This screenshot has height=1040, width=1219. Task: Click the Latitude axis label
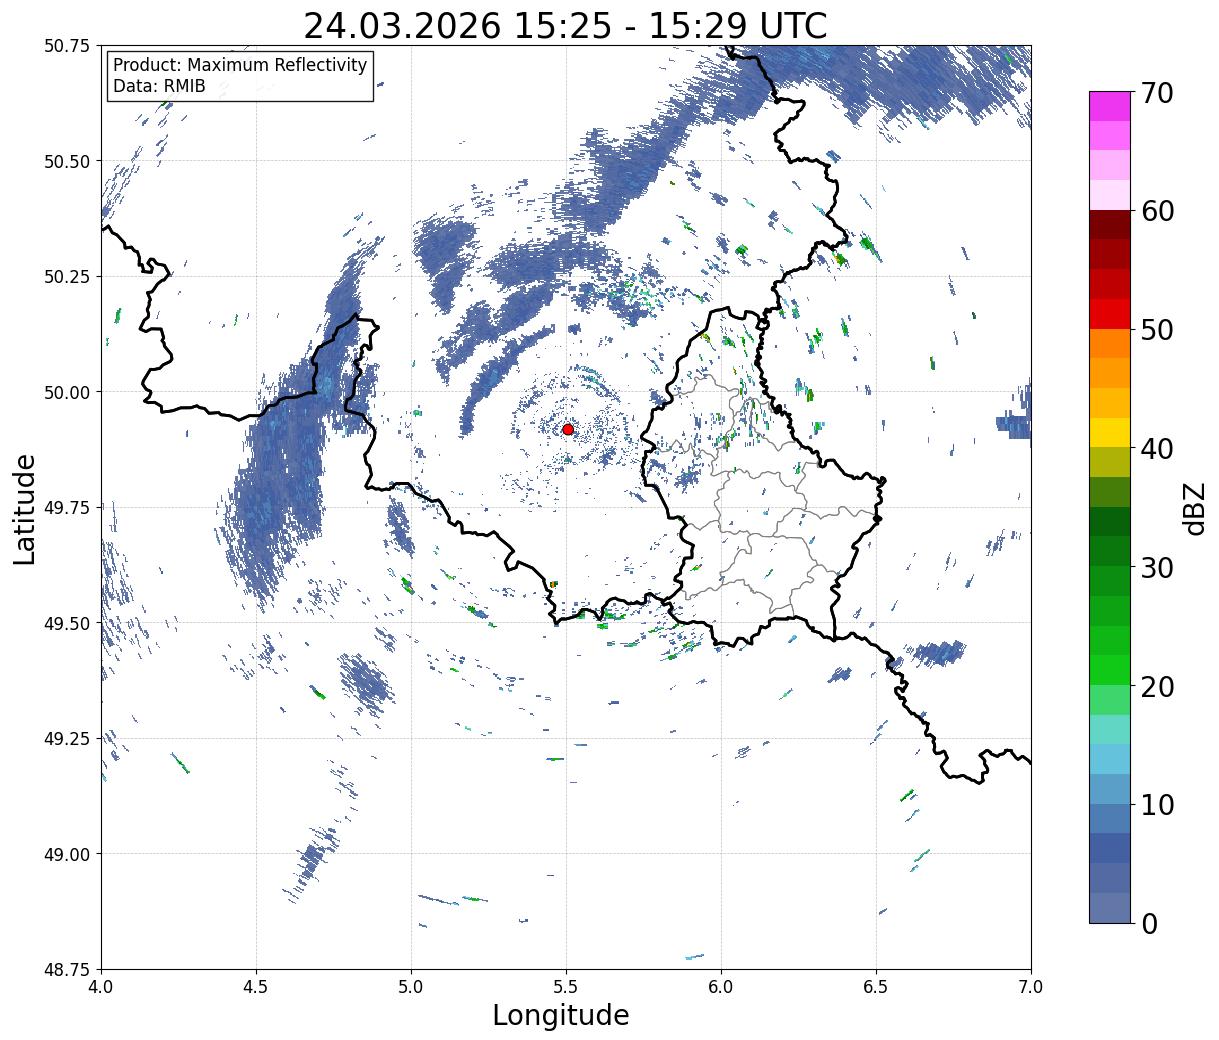(25, 508)
